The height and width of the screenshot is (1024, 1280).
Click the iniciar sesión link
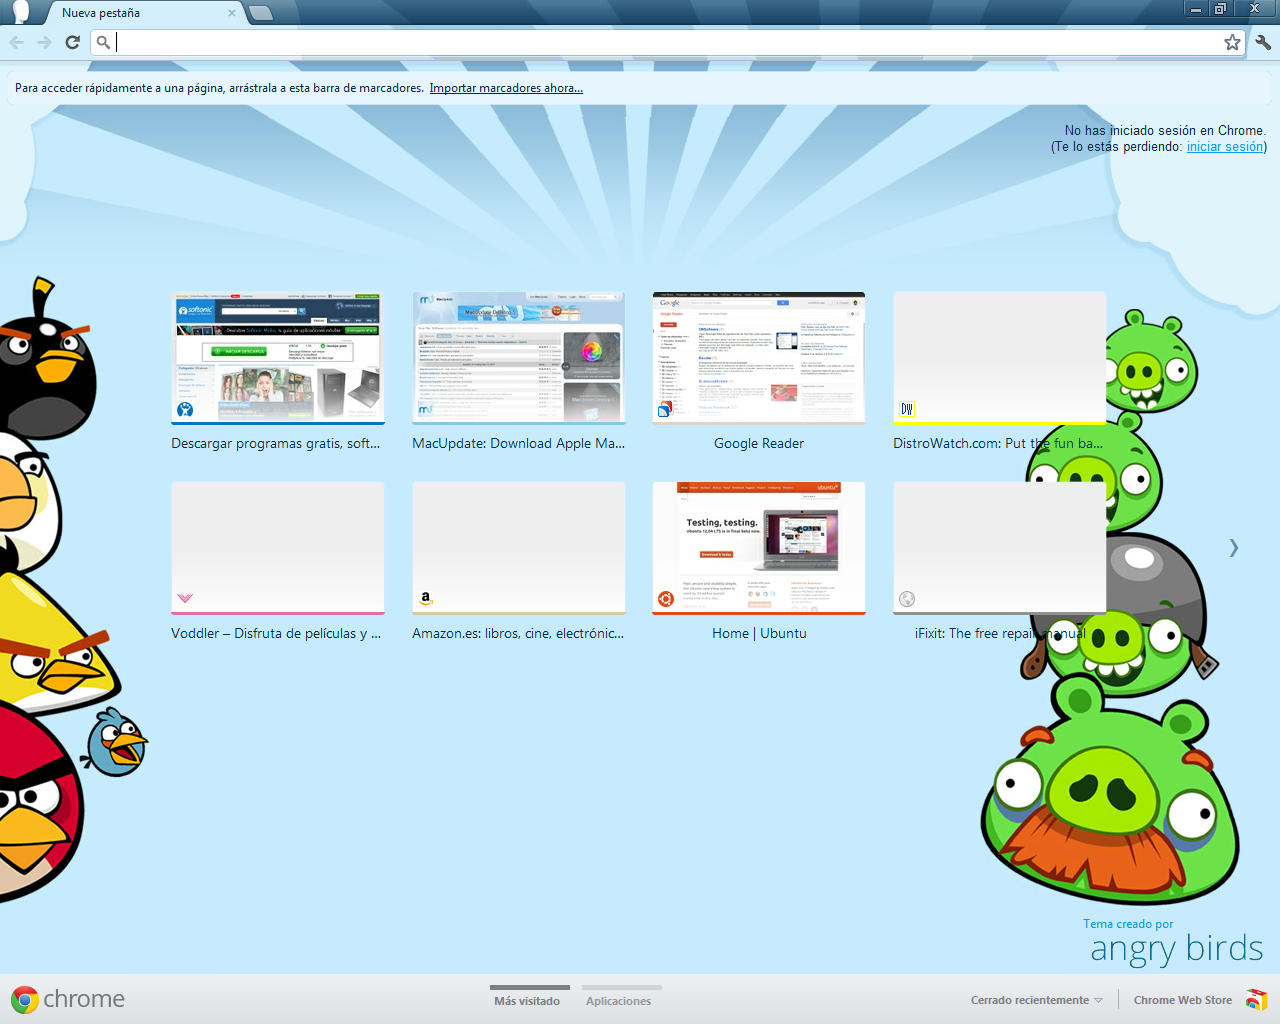(1225, 147)
